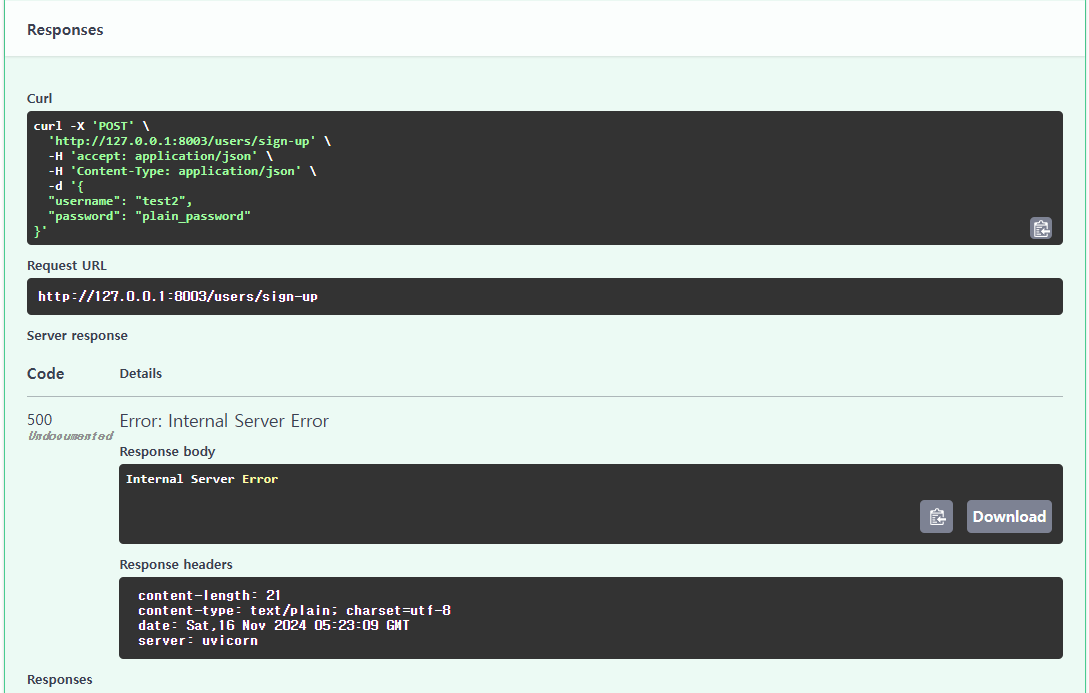
Task: Copy the curl command to clipboard
Action: click(1040, 228)
